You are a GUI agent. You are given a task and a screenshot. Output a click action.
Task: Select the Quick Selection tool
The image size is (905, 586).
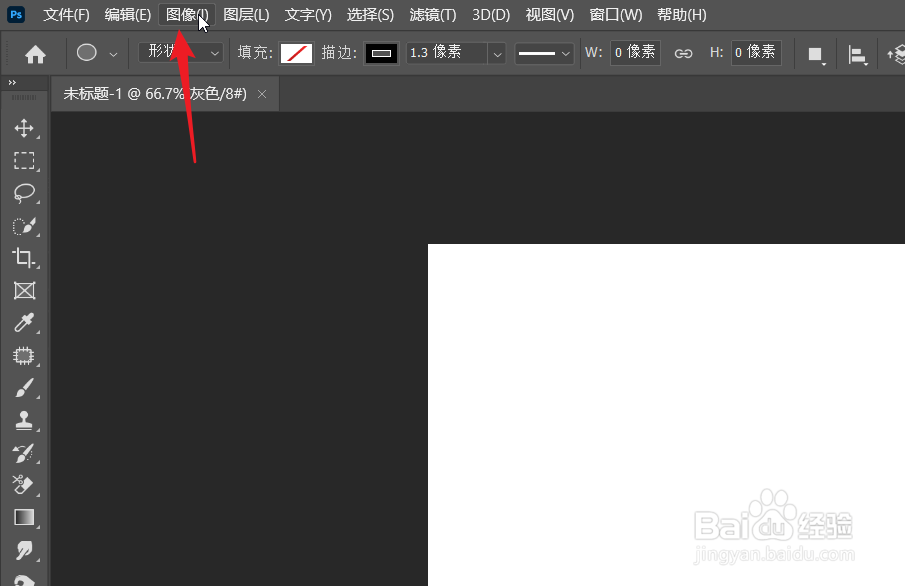[24, 226]
